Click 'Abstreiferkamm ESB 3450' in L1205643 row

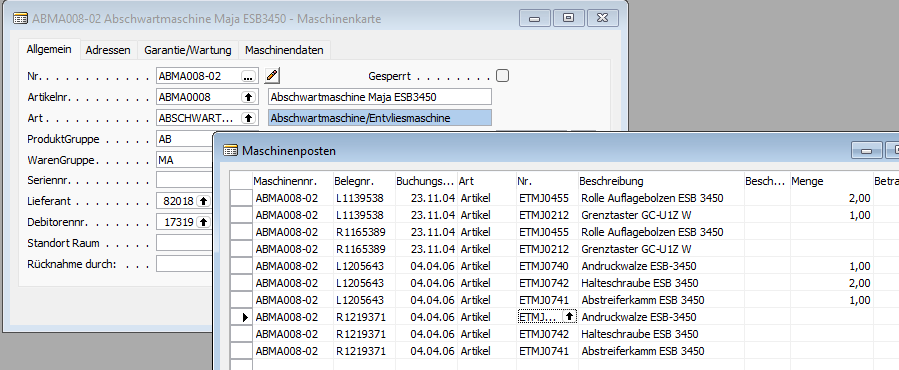click(643, 300)
